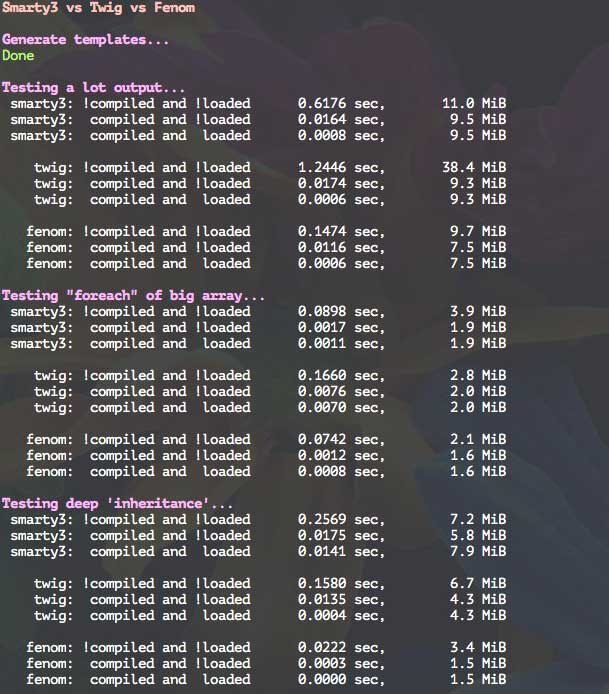This screenshot has width=609, height=694.
Task: Click the '0.1474 sec,' fenom timing value
Action: coord(341,231)
